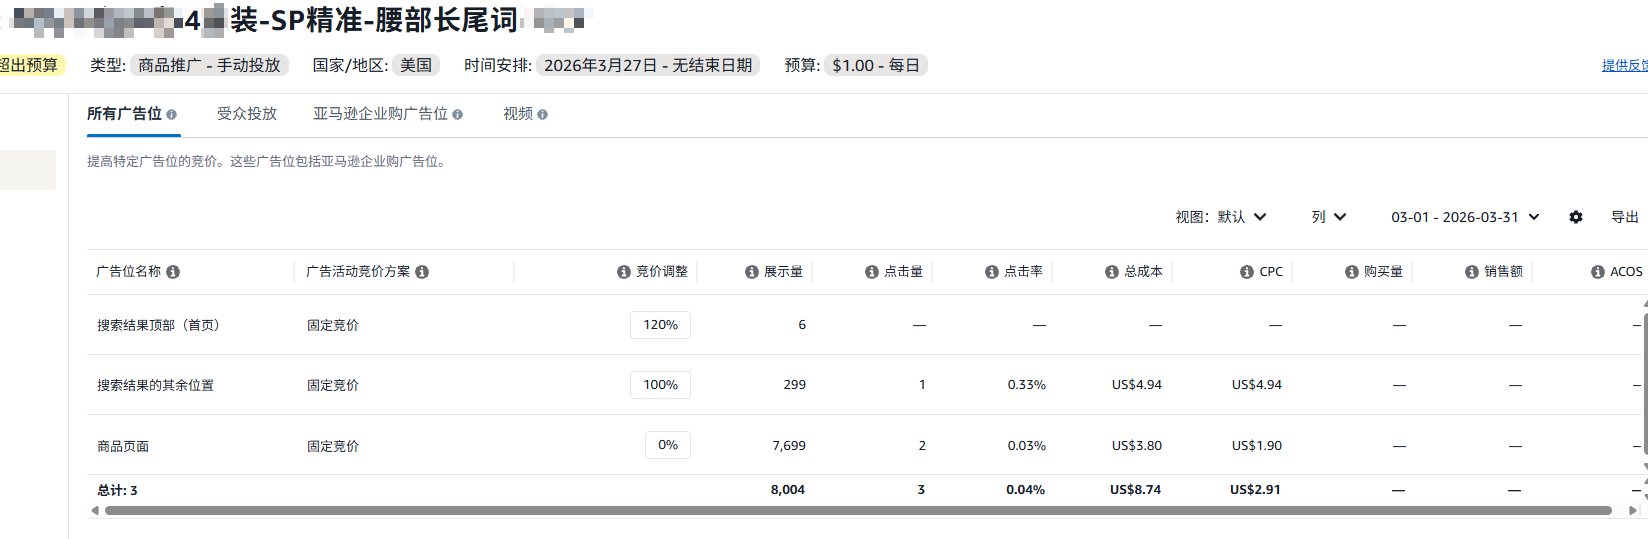This screenshot has height=539, width=1648.
Task: Click info icon next to 广告活动竞价方案
Action: (x=422, y=272)
